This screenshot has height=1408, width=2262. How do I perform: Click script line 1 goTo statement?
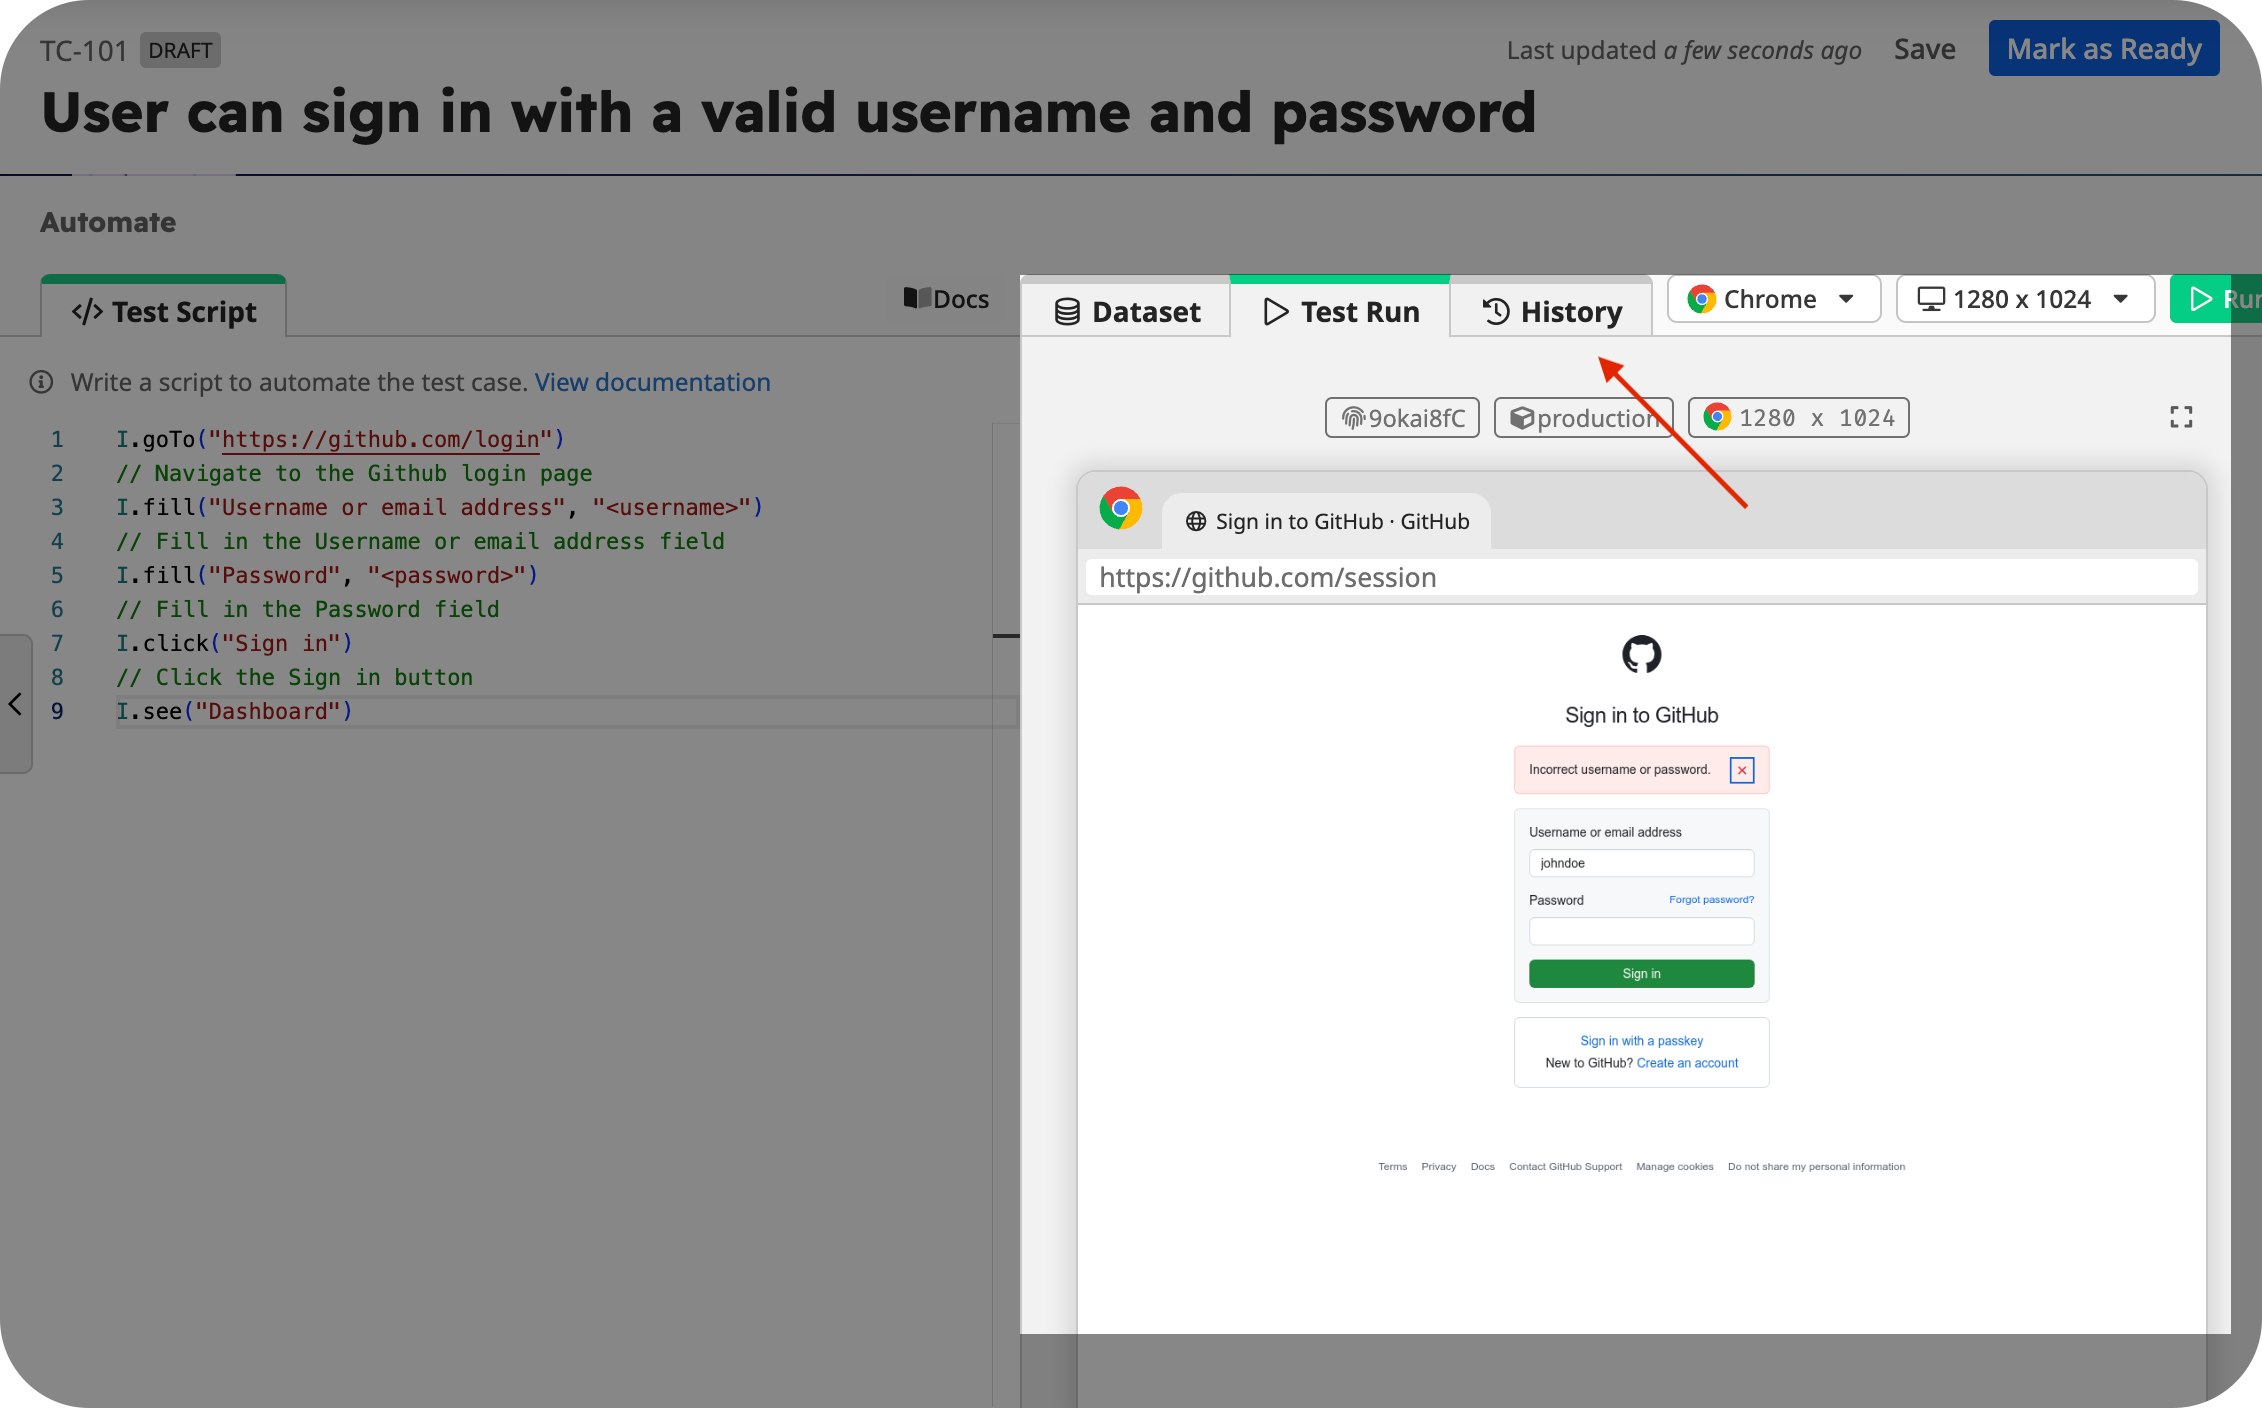point(340,439)
